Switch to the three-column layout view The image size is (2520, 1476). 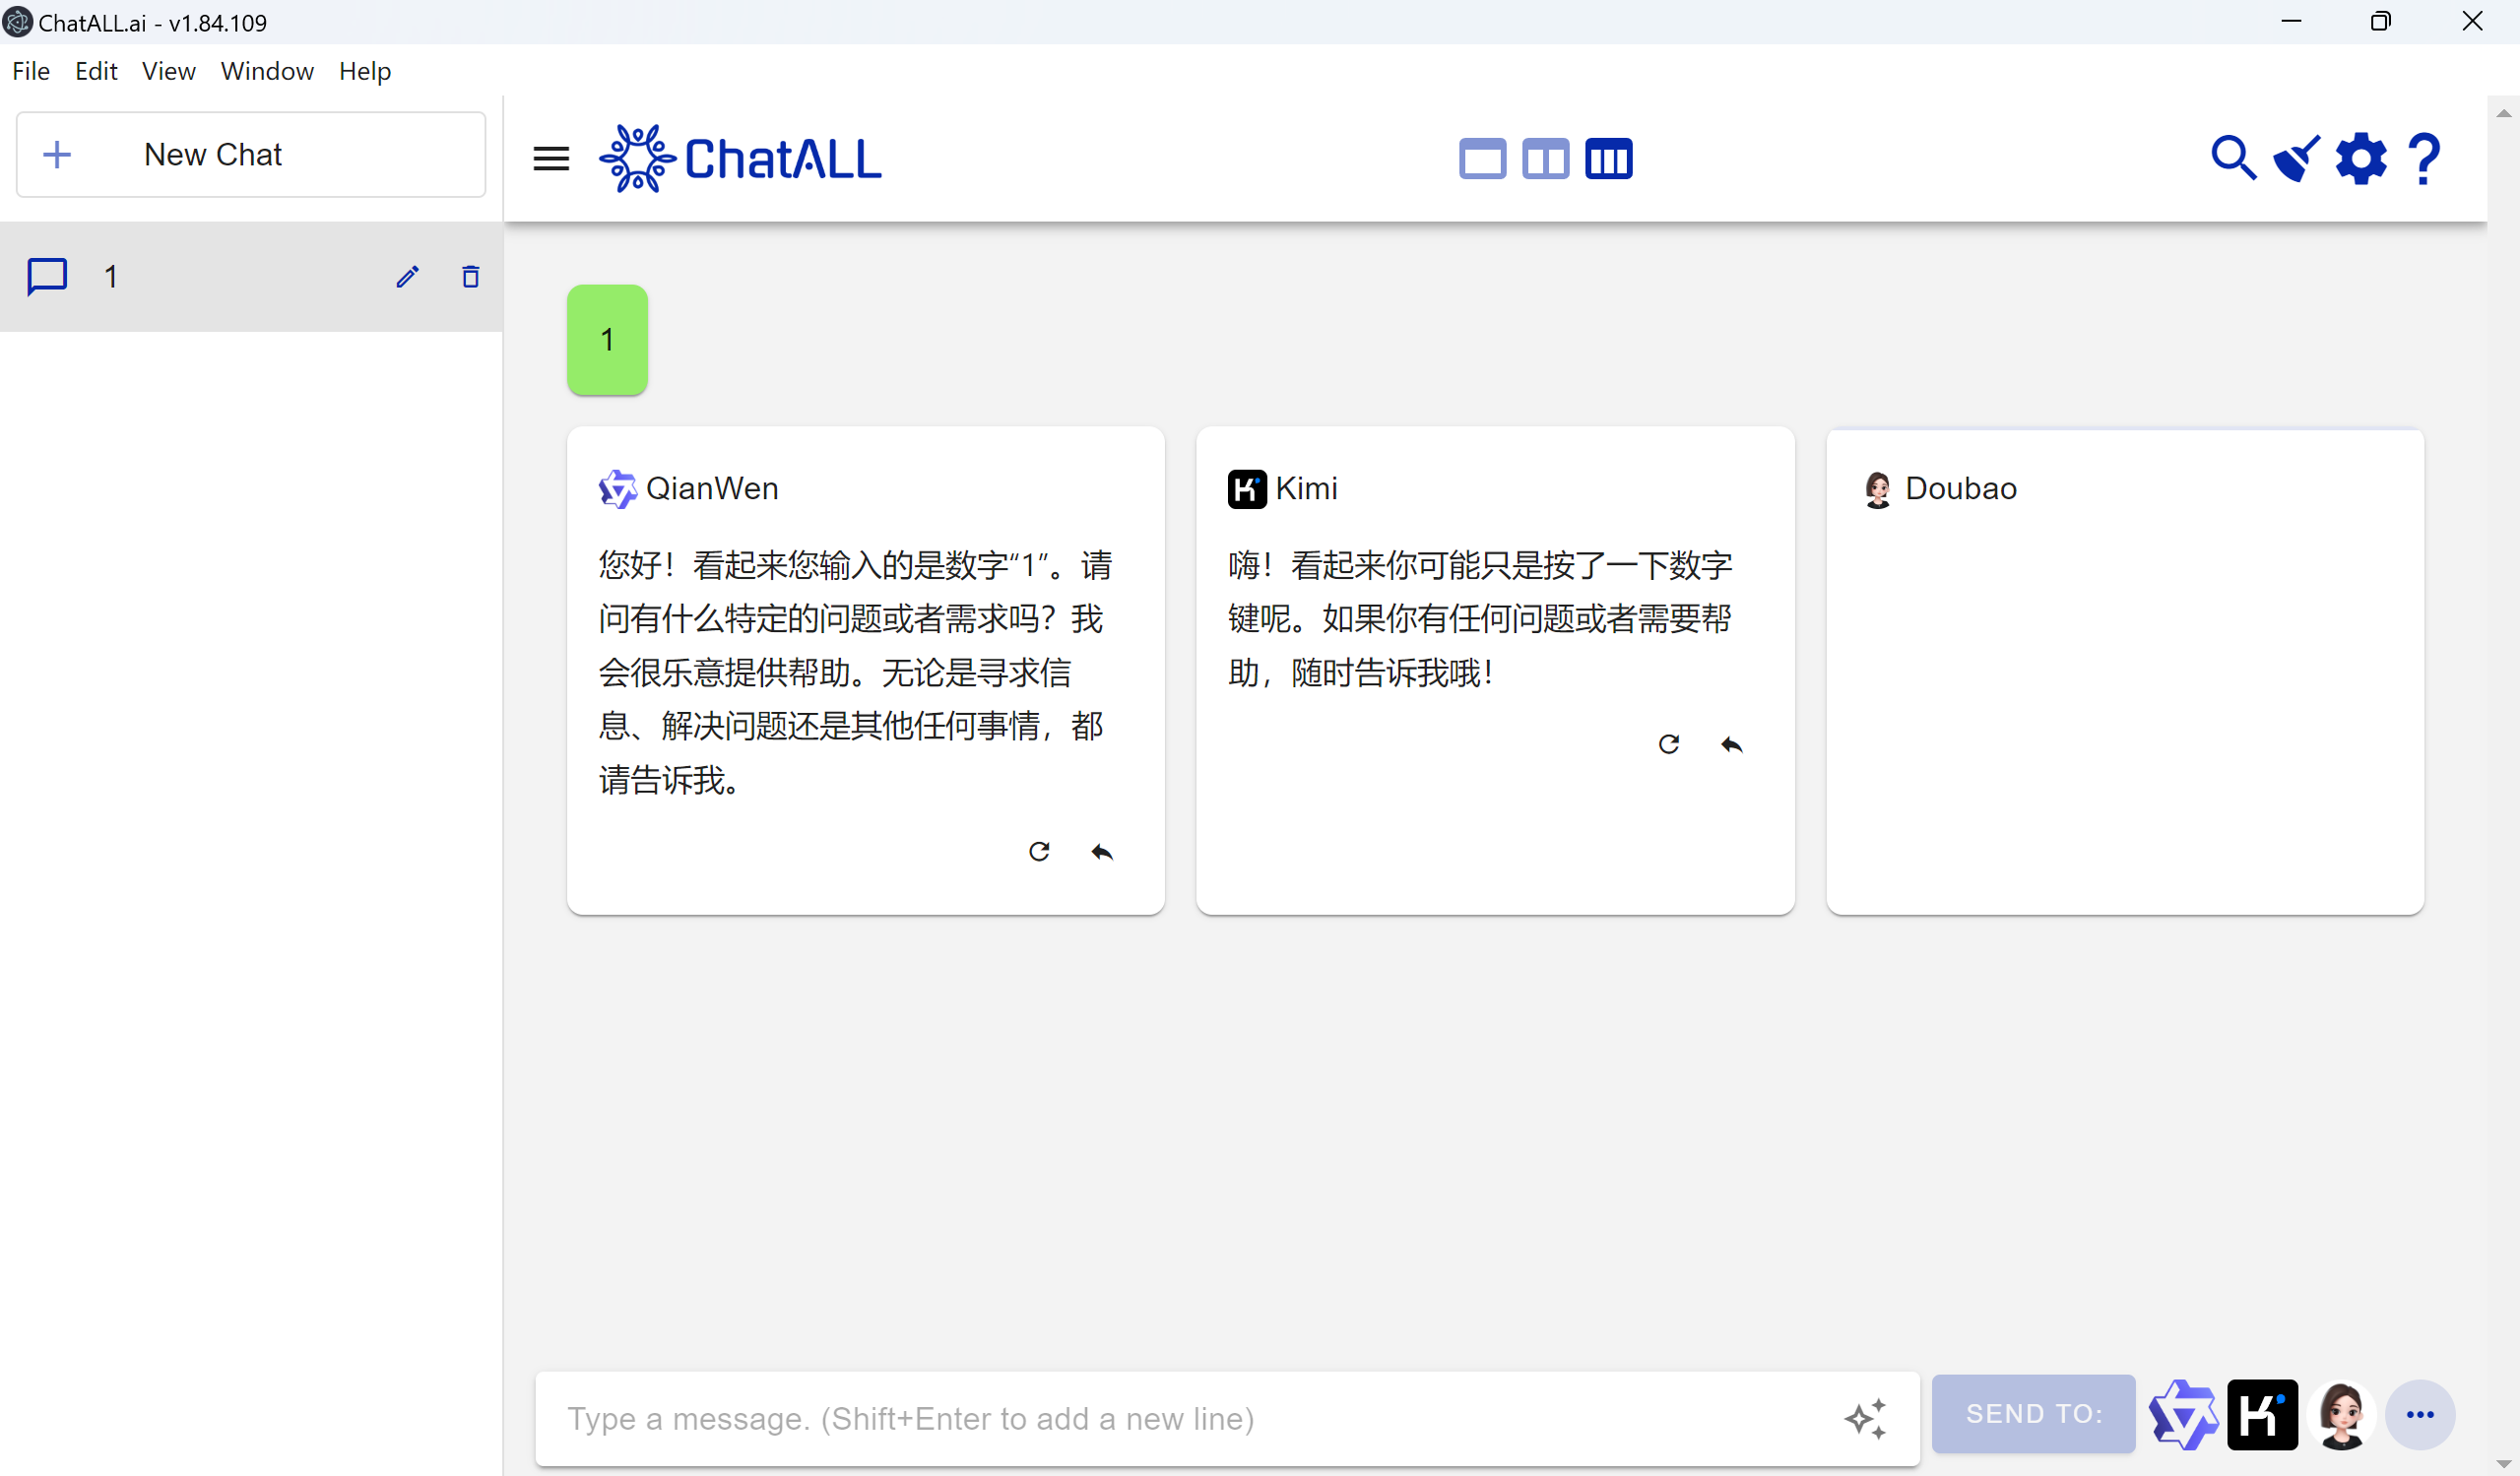tap(1608, 158)
